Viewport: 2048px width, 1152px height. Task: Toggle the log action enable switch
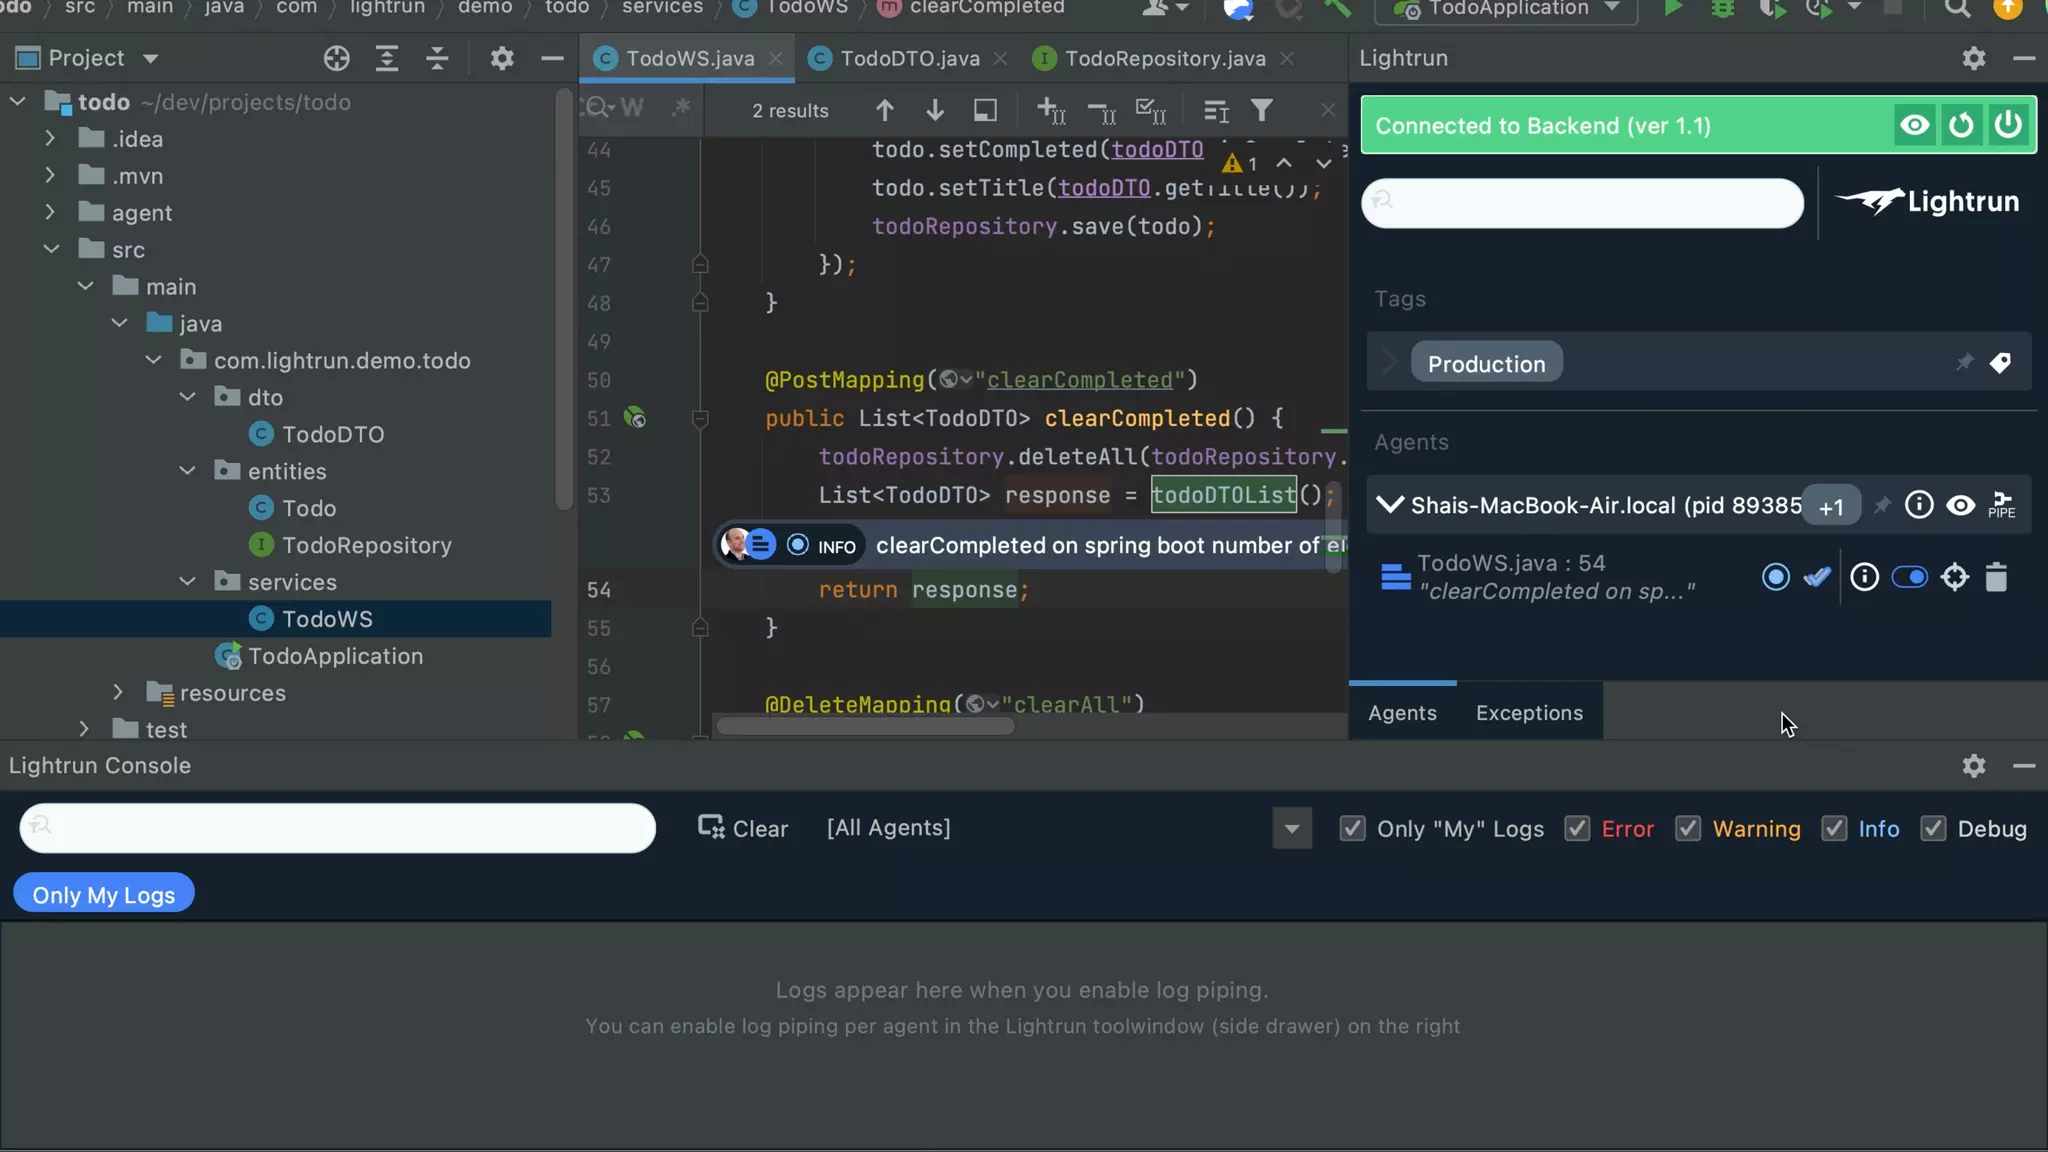pyautogui.click(x=1909, y=577)
